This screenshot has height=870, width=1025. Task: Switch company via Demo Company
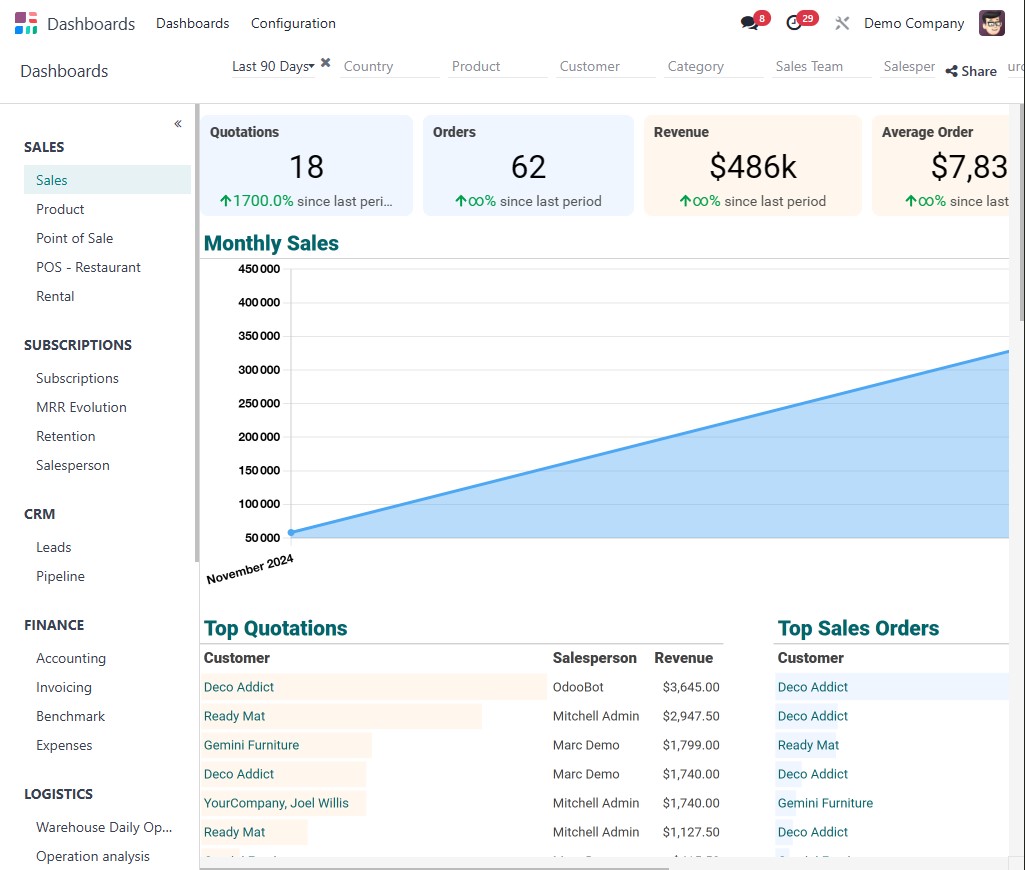(914, 24)
